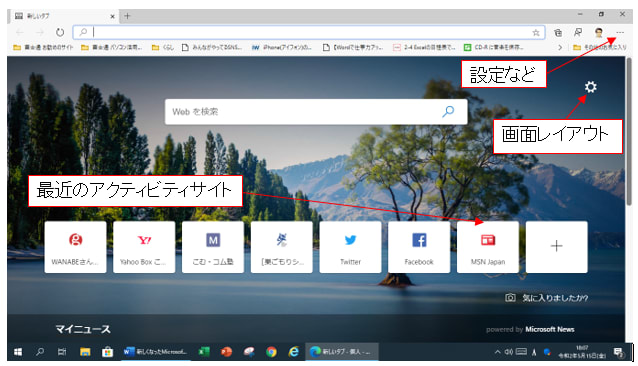638x366 pixels.
Task: Click the refresh page icon
Action: click(60, 32)
